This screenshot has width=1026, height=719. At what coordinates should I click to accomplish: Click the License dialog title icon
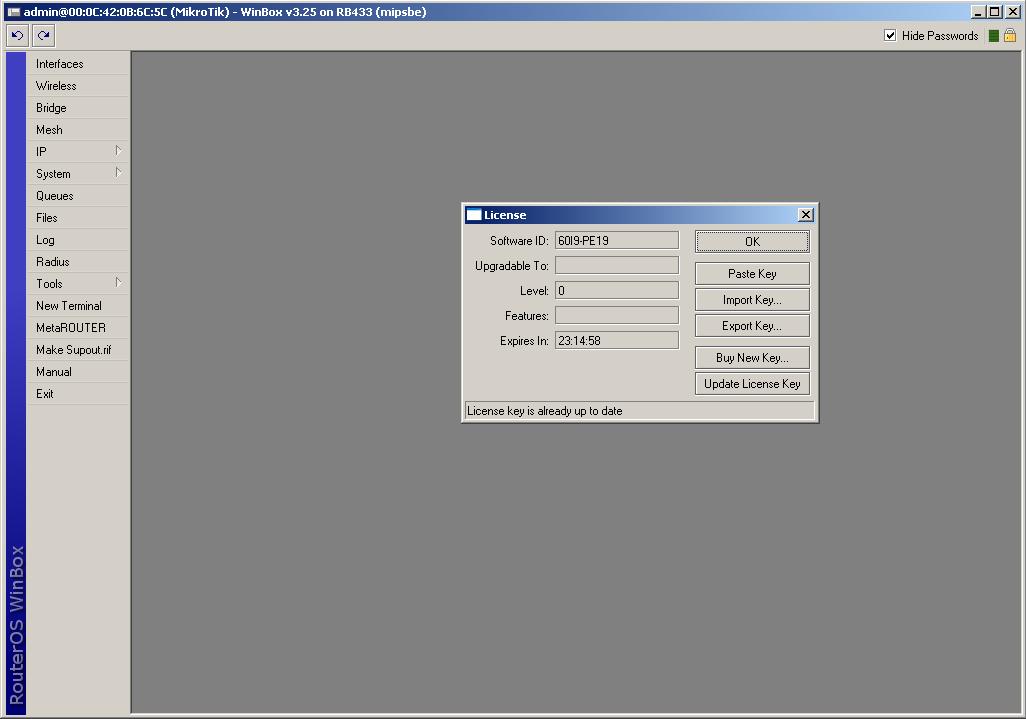click(474, 215)
